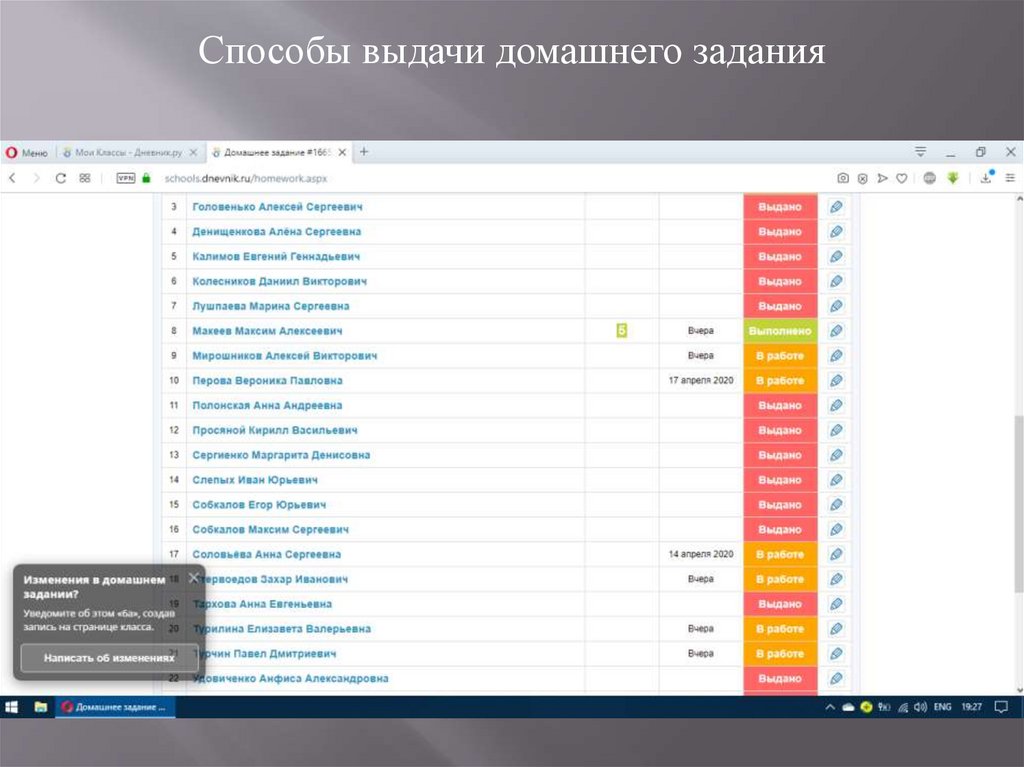Click Домашнее задание Opera taskbar button
The width and height of the screenshot is (1024, 767).
point(116,707)
